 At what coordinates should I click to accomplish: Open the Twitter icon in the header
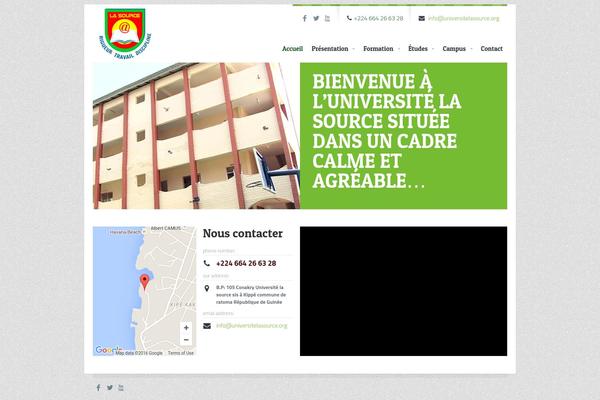pyautogui.click(x=316, y=18)
